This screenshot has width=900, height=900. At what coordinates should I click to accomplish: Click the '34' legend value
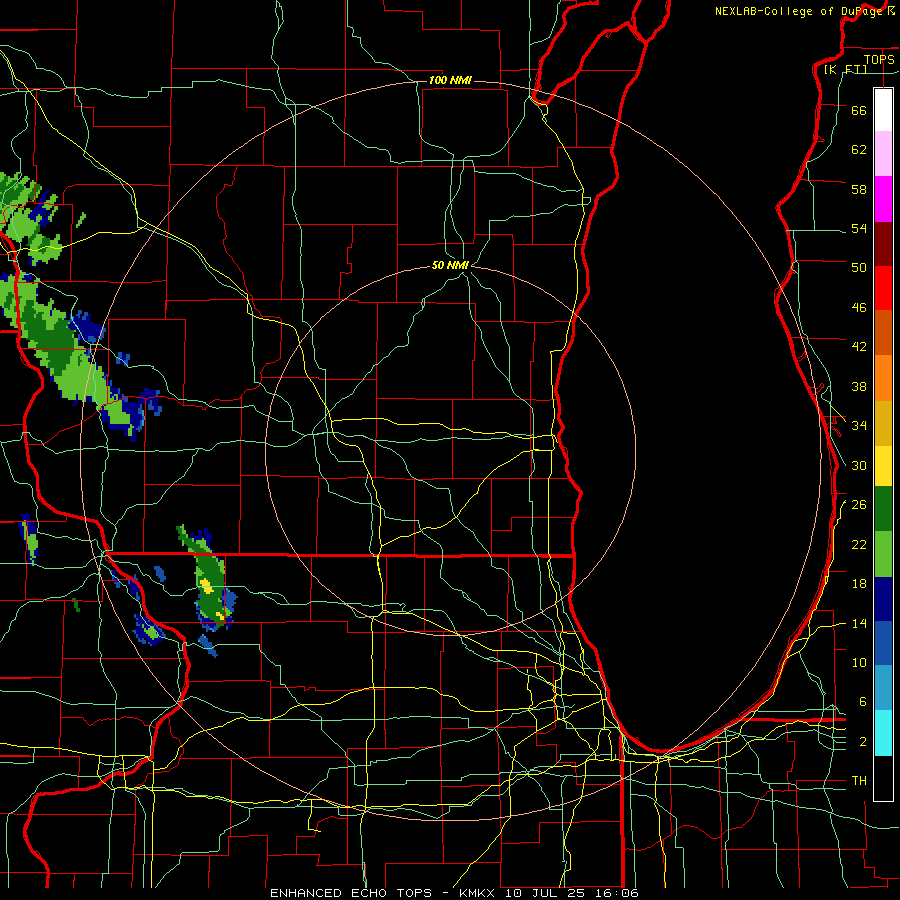click(859, 425)
